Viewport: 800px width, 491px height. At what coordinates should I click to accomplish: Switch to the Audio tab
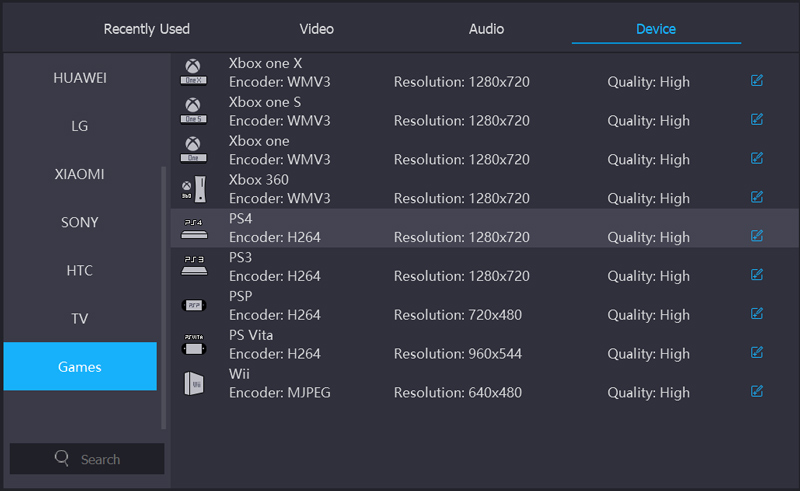(x=486, y=29)
